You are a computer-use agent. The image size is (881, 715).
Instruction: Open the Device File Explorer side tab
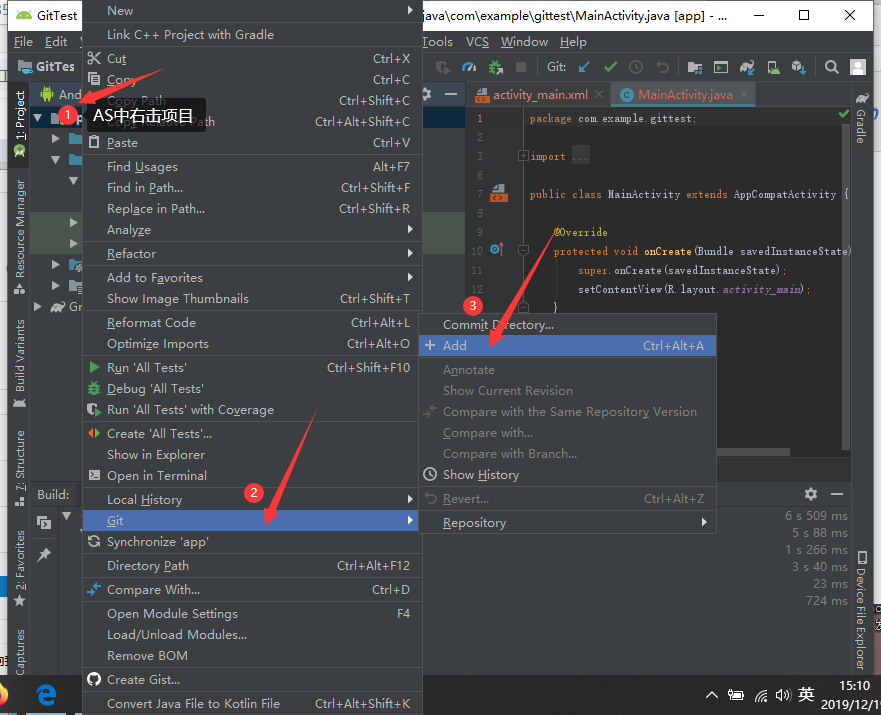(x=861, y=611)
